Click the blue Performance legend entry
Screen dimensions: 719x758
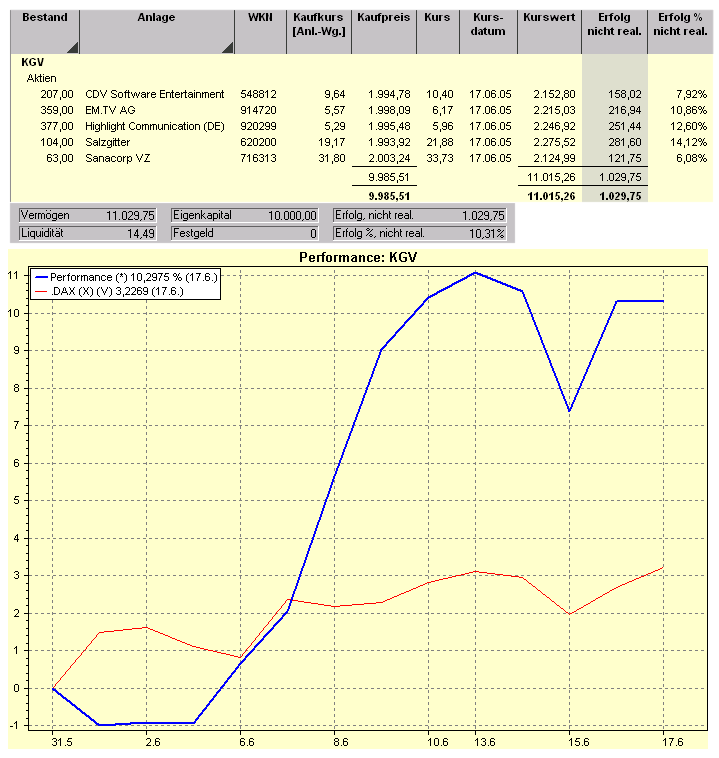click(x=127, y=277)
